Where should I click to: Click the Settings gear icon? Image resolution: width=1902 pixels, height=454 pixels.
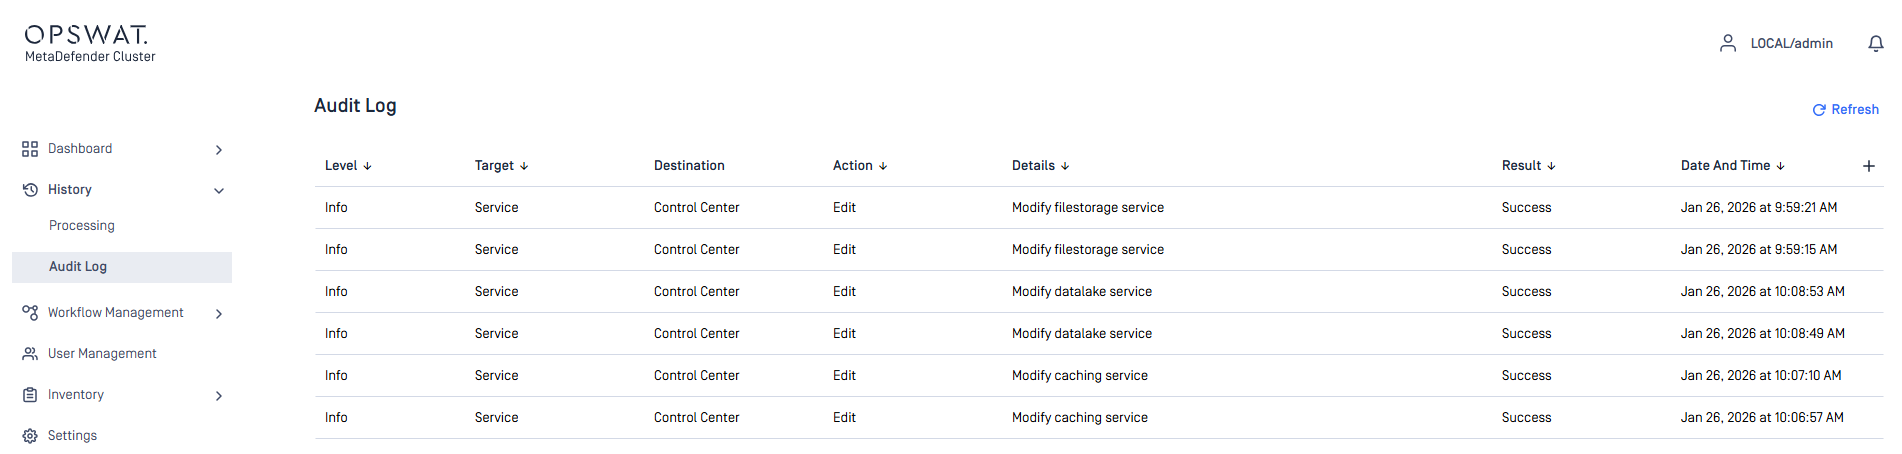pyautogui.click(x=30, y=436)
